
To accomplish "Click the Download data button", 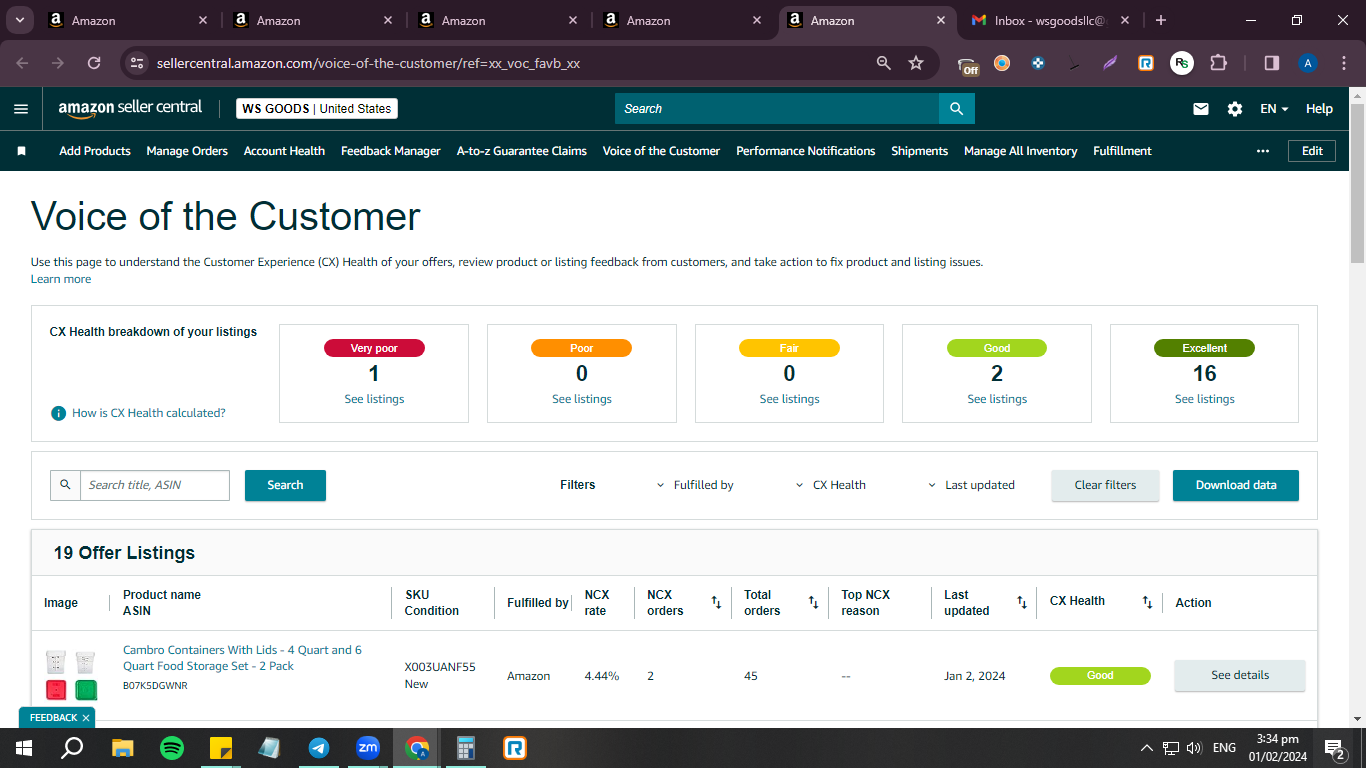I will coord(1236,485).
